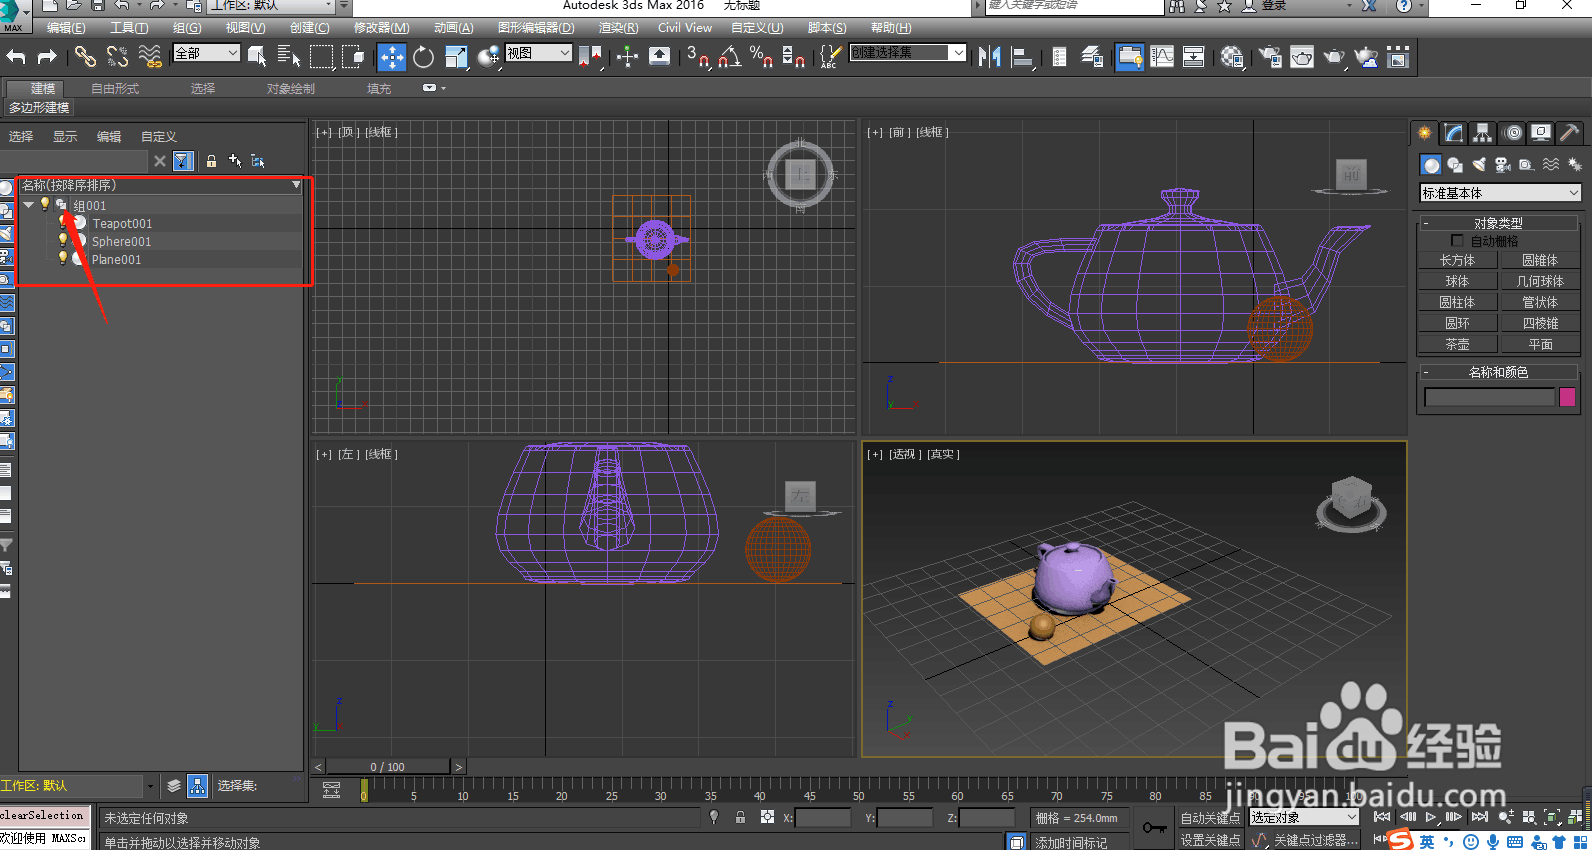The width and height of the screenshot is (1592, 850).
Task: Open the 工具(T) menu
Action: [x=129, y=28]
